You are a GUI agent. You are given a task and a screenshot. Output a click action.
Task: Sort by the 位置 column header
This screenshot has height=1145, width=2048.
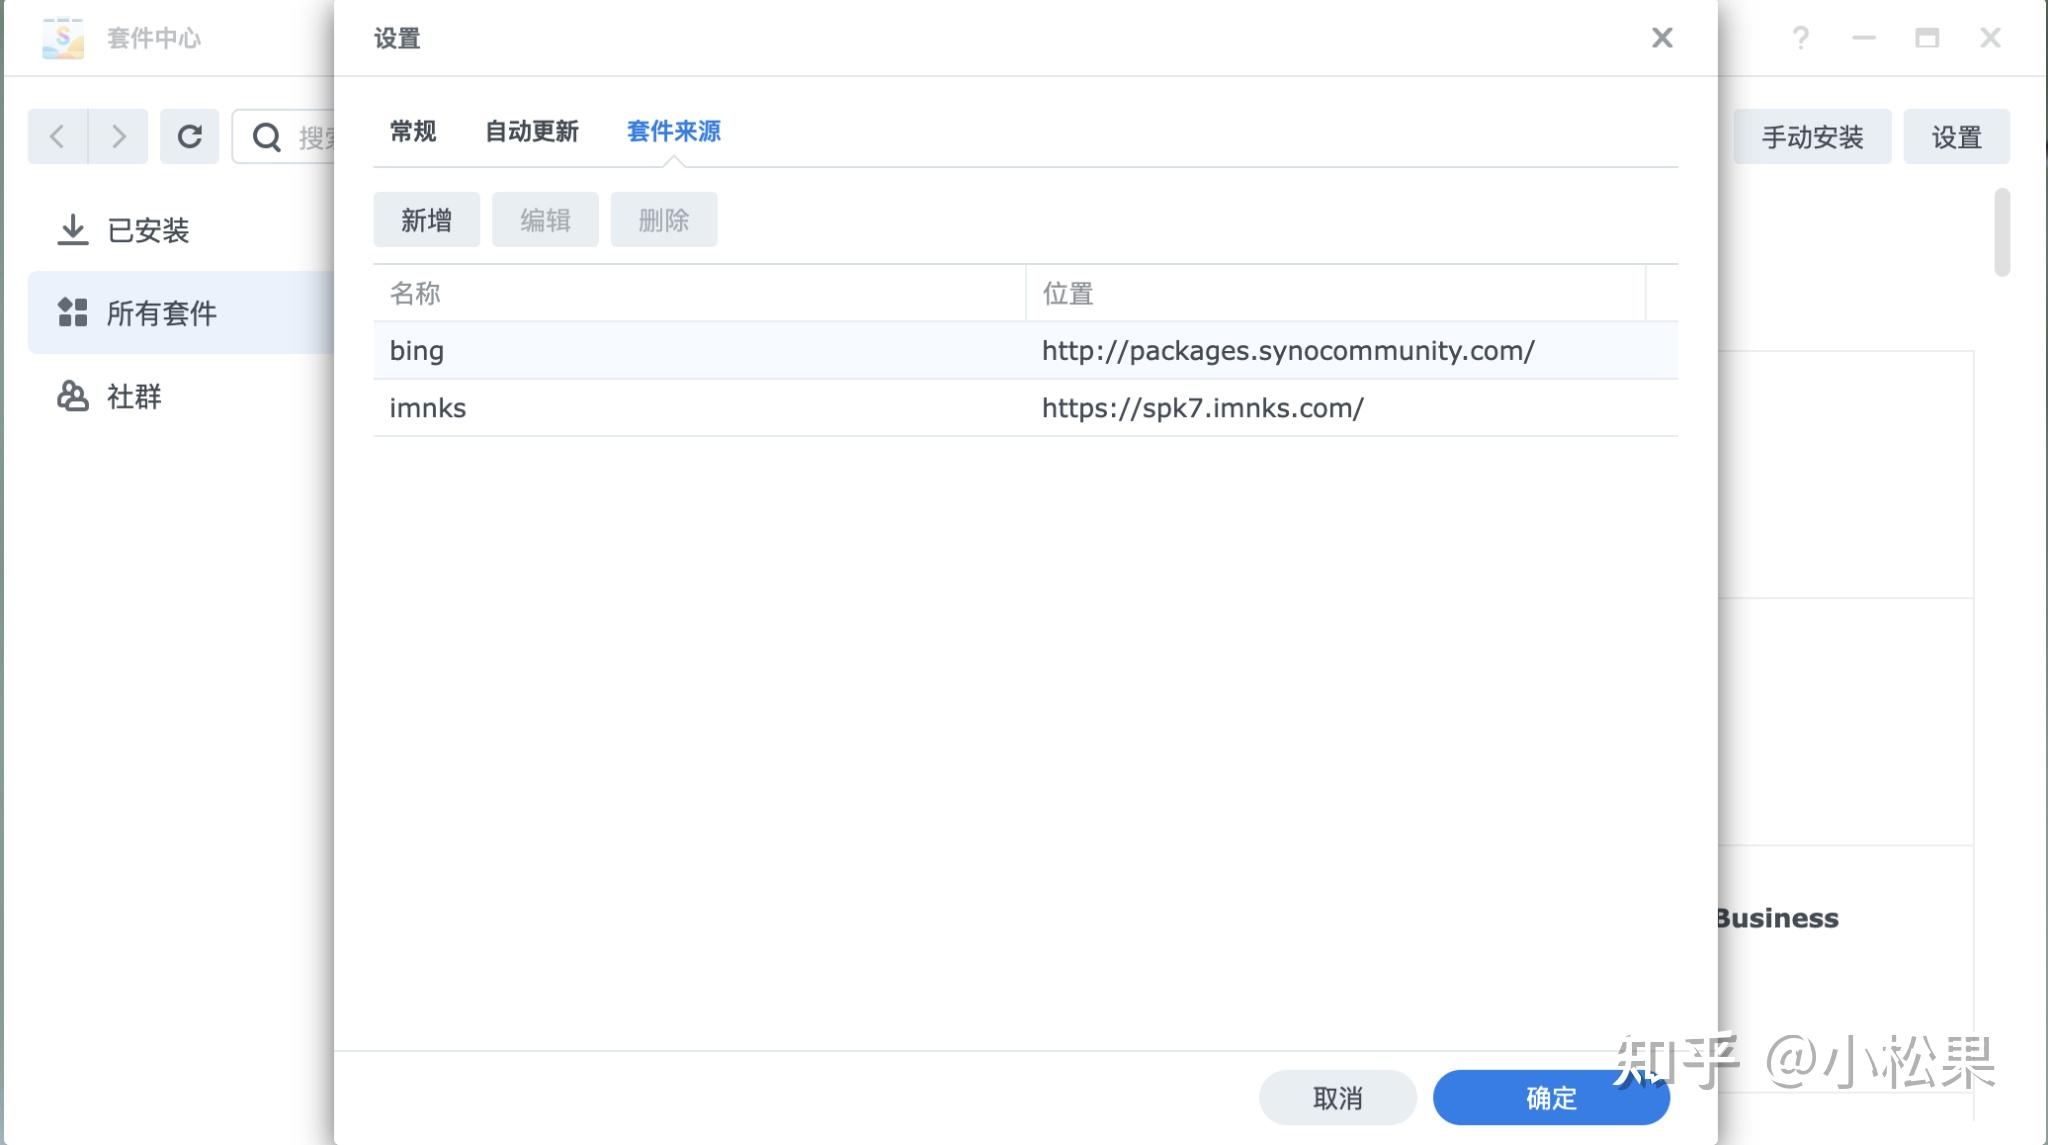[1336, 293]
